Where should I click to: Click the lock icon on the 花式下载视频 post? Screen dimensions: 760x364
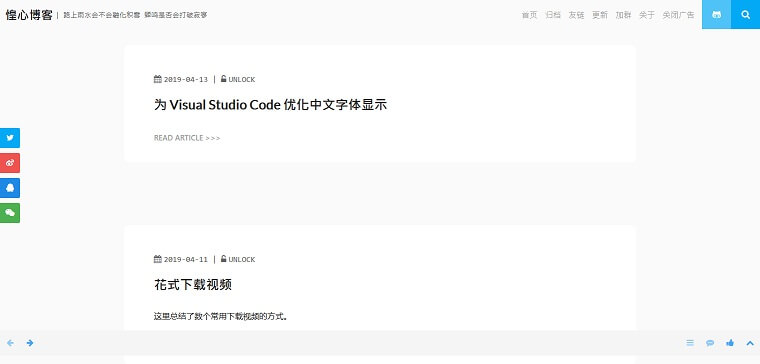(x=223, y=258)
